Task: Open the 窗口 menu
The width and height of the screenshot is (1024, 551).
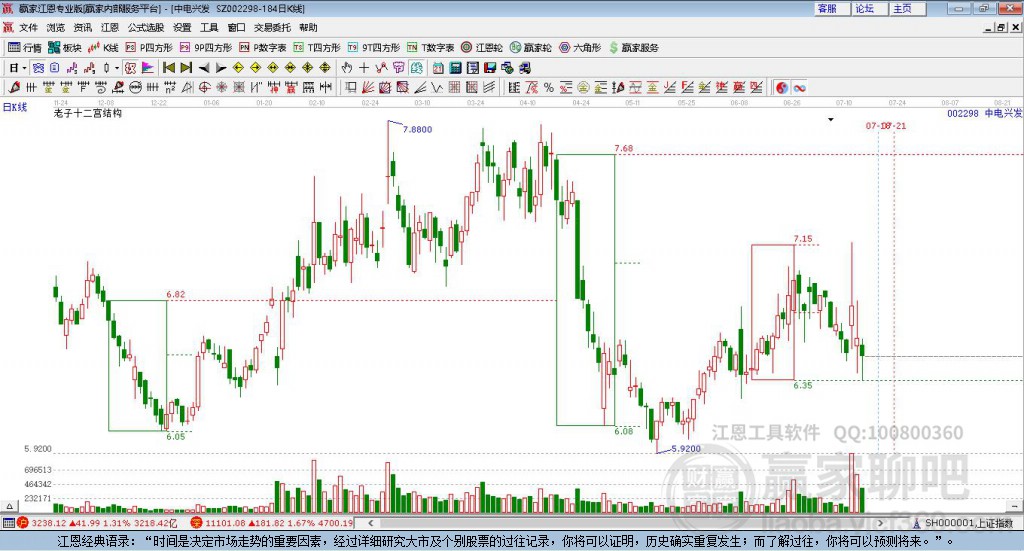Action: pos(236,27)
